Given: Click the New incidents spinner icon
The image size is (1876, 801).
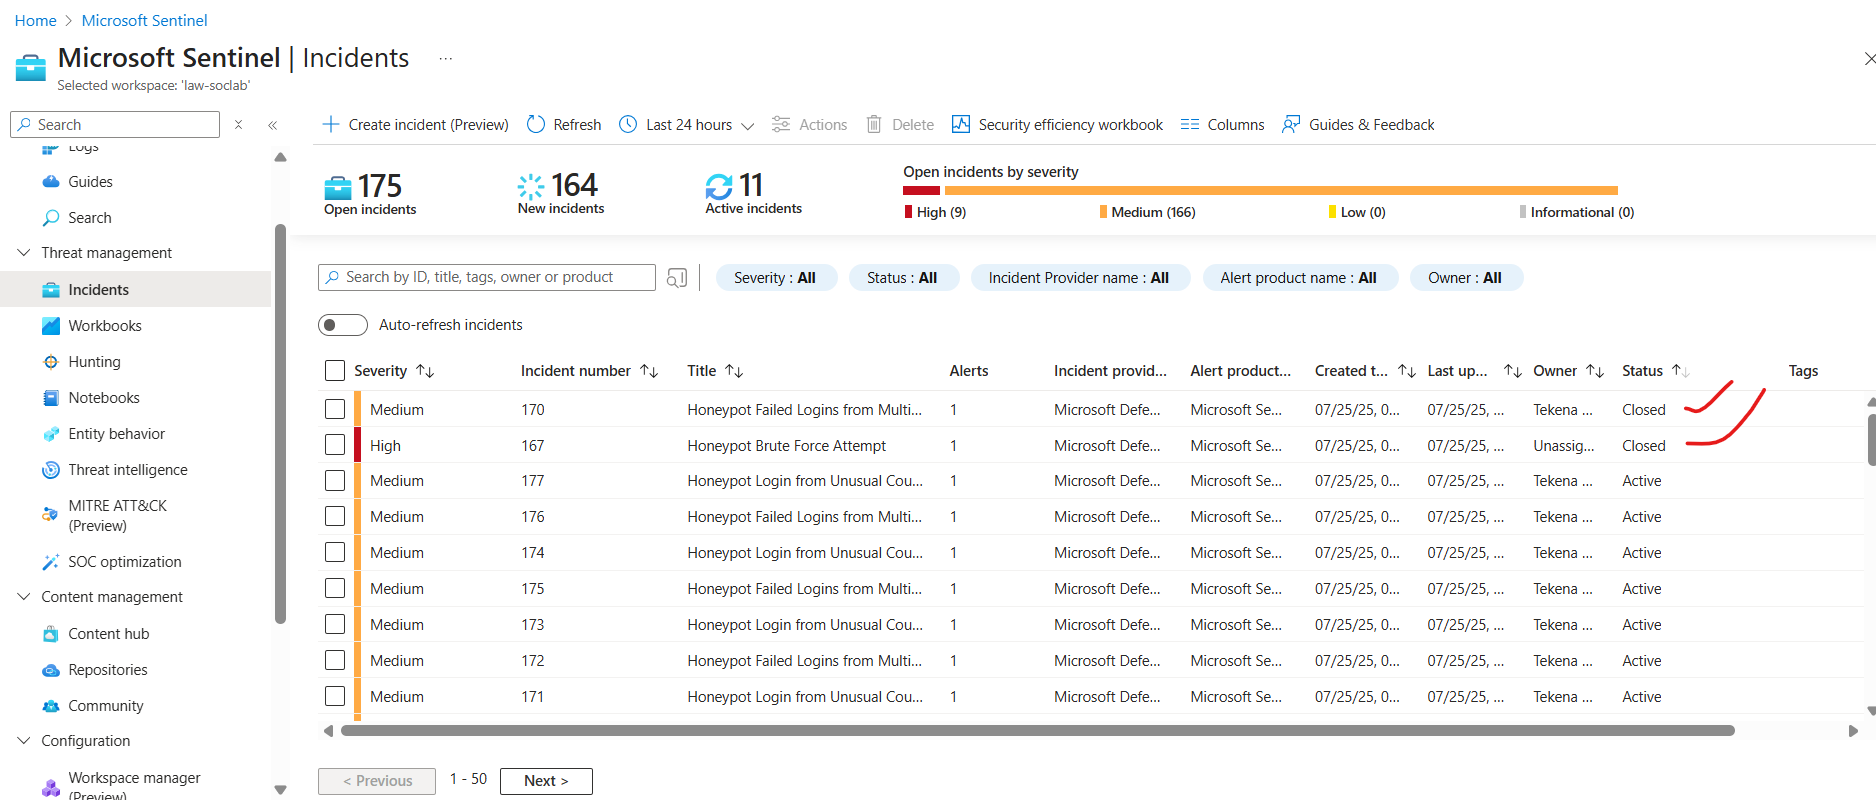Looking at the screenshot, I should [x=531, y=186].
